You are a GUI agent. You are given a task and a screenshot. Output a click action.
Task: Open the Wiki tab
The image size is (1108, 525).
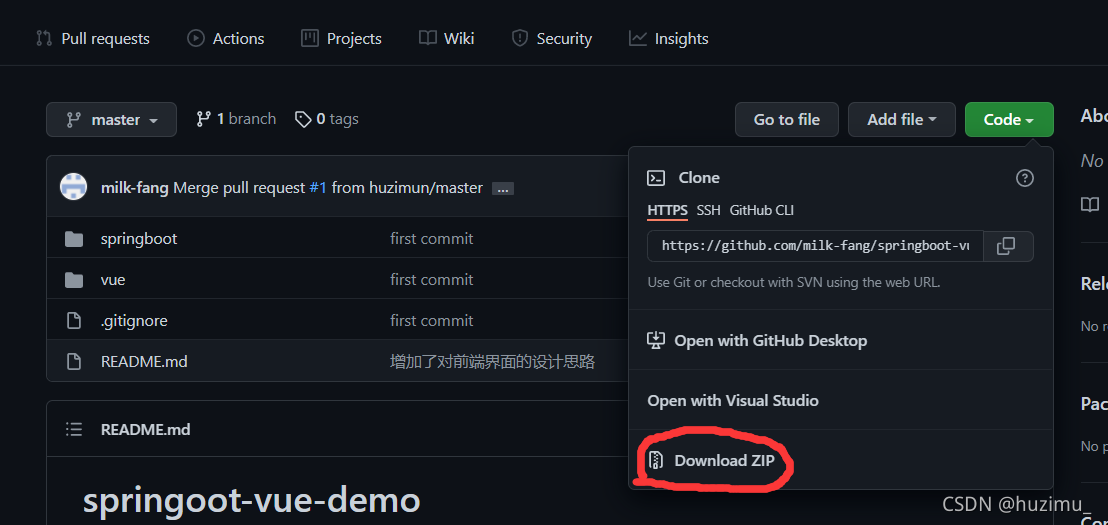click(x=447, y=38)
